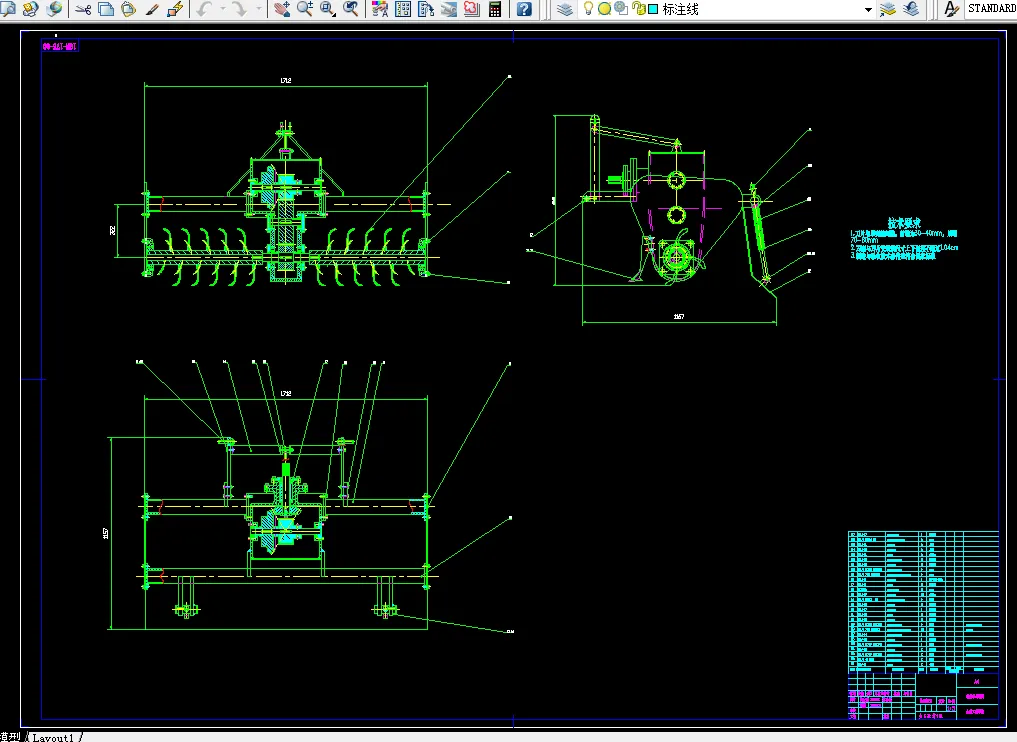Click Make Object's Layer Current icon

tap(888, 9)
